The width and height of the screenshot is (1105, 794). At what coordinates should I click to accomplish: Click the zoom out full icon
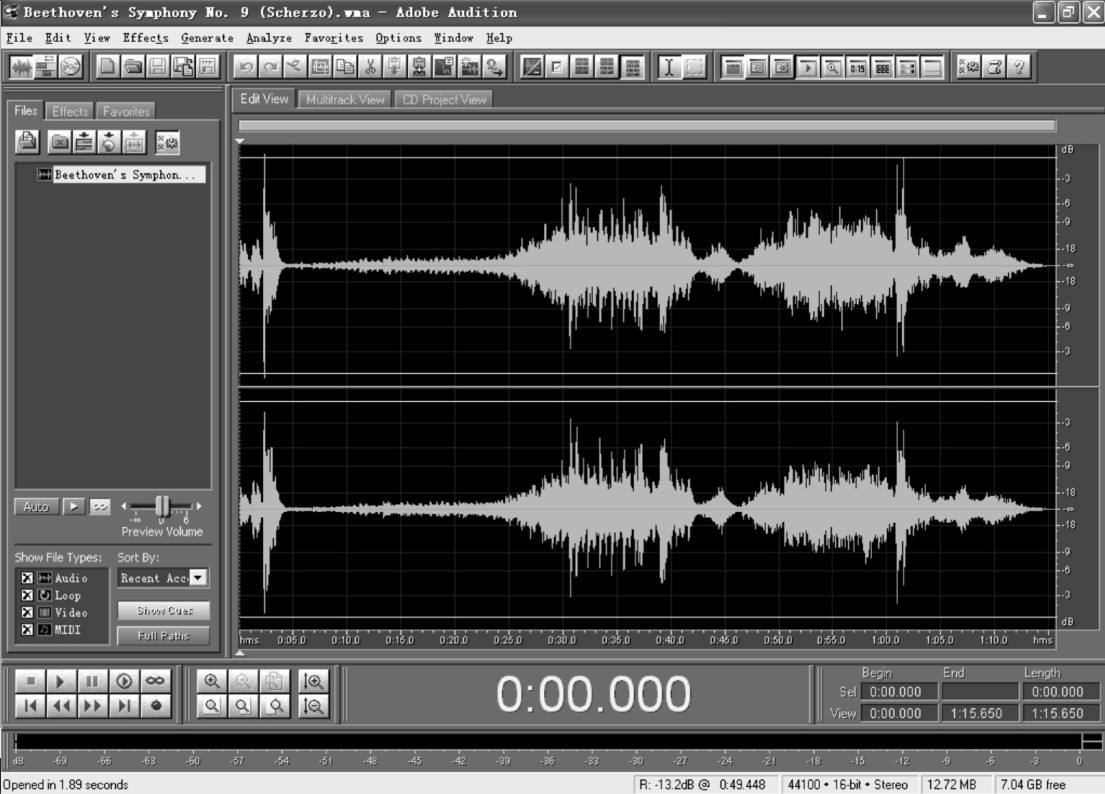(x=273, y=681)
